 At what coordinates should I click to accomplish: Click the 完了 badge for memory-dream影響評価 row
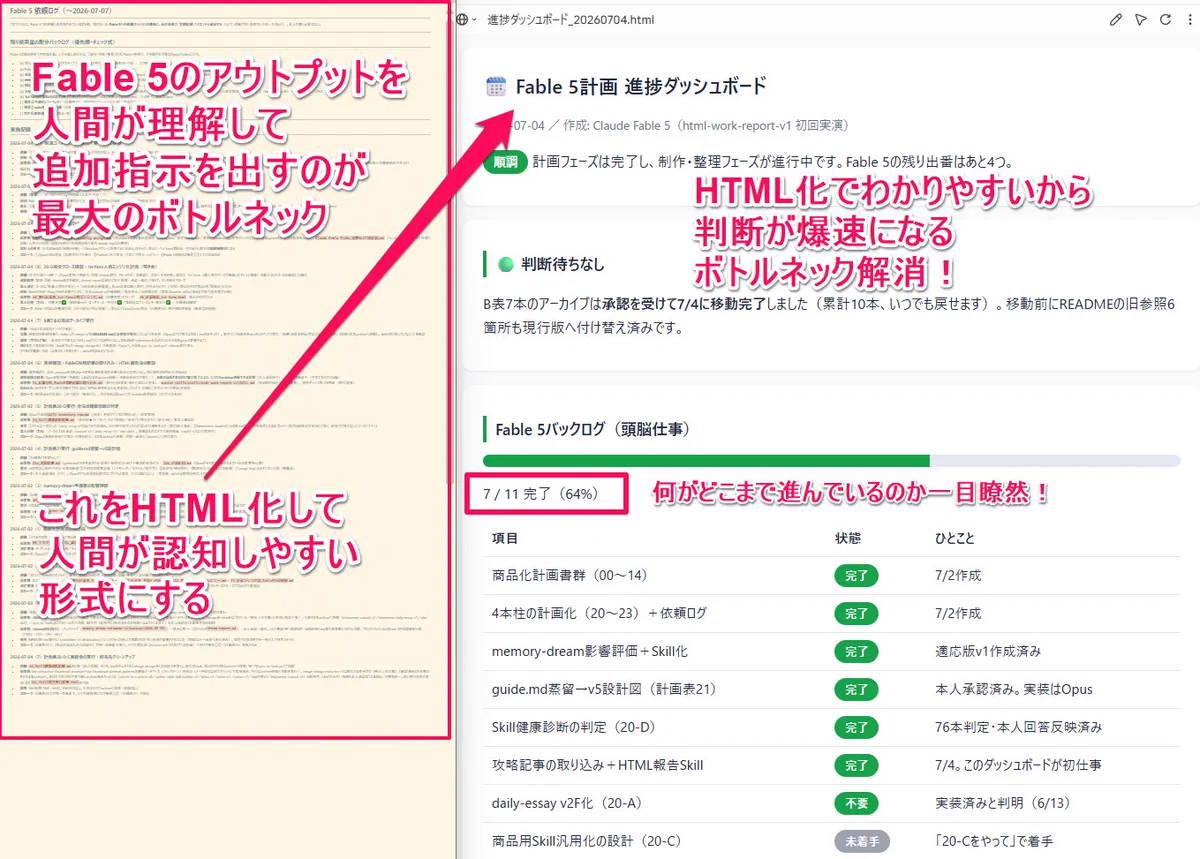click(856, 652)
